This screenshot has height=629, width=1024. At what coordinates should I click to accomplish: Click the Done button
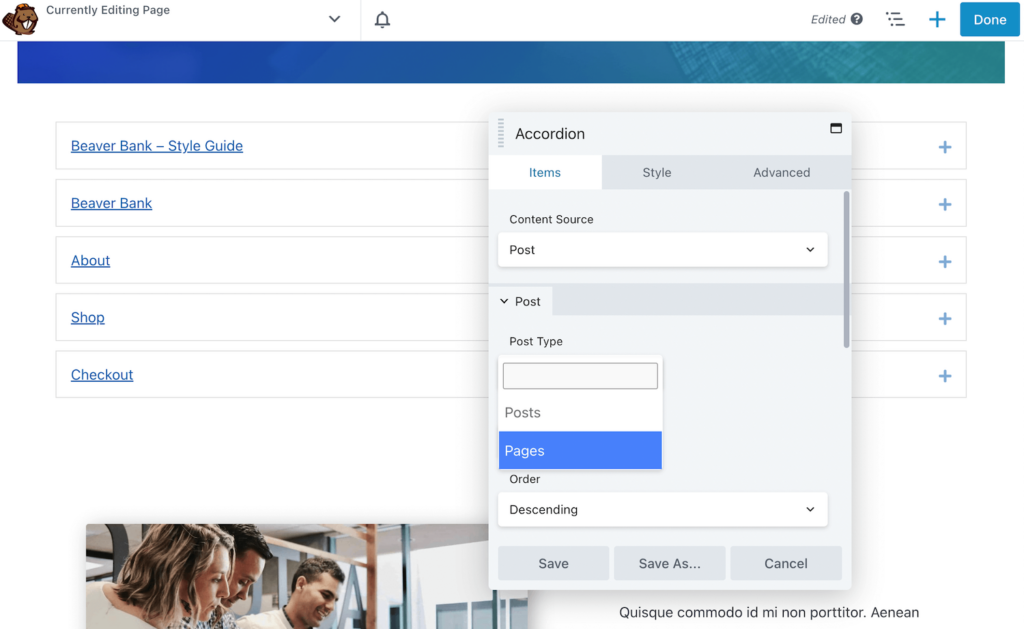click(989, 20)
